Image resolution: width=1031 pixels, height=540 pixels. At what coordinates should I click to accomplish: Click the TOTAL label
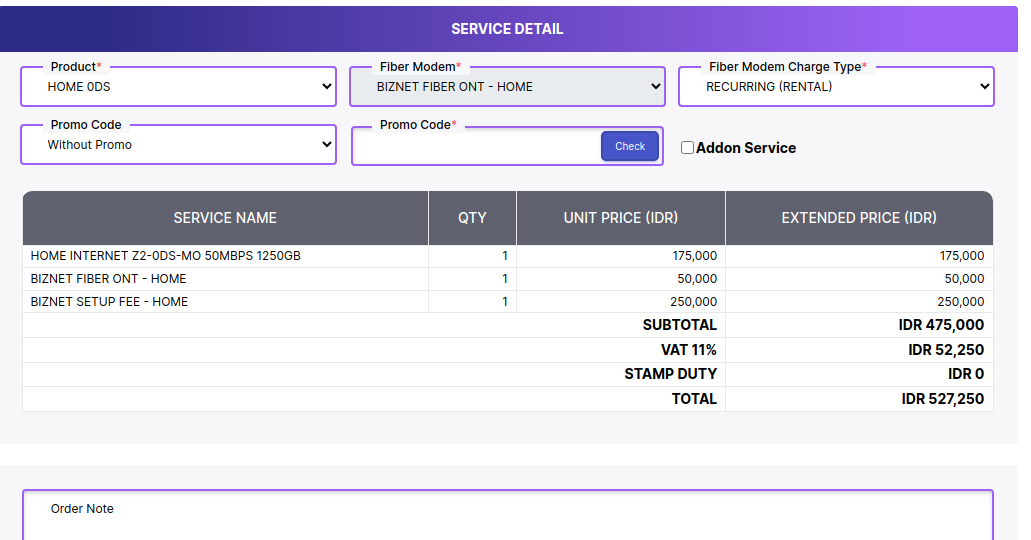coord(694,399)
